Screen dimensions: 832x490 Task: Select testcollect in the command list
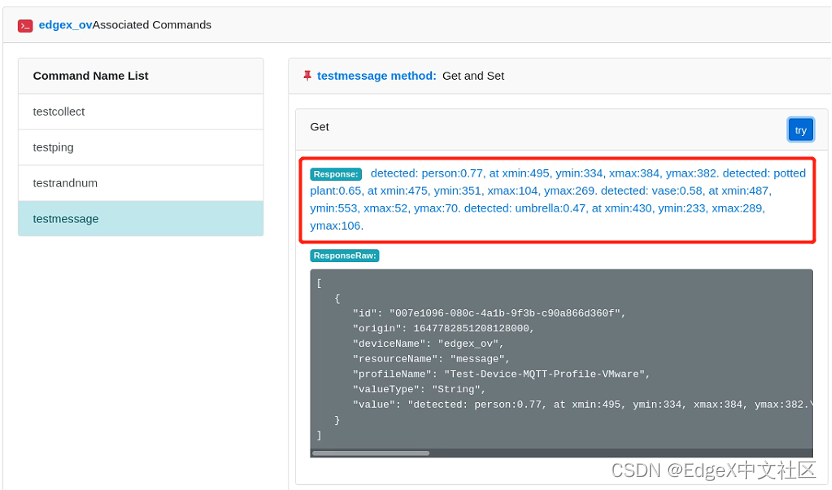pyautogui.click(x=141, y=111)
